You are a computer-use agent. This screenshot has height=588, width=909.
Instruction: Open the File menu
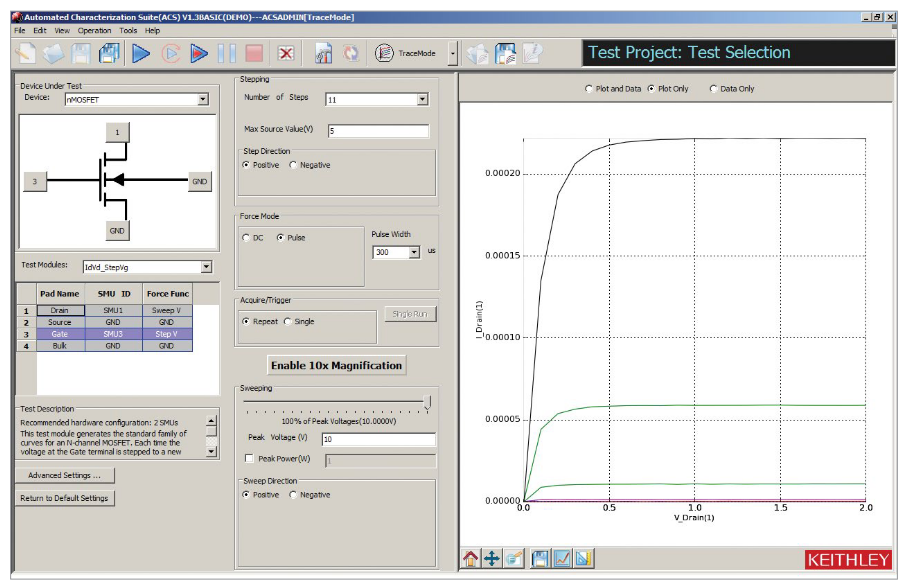click(x=20, y=31)
